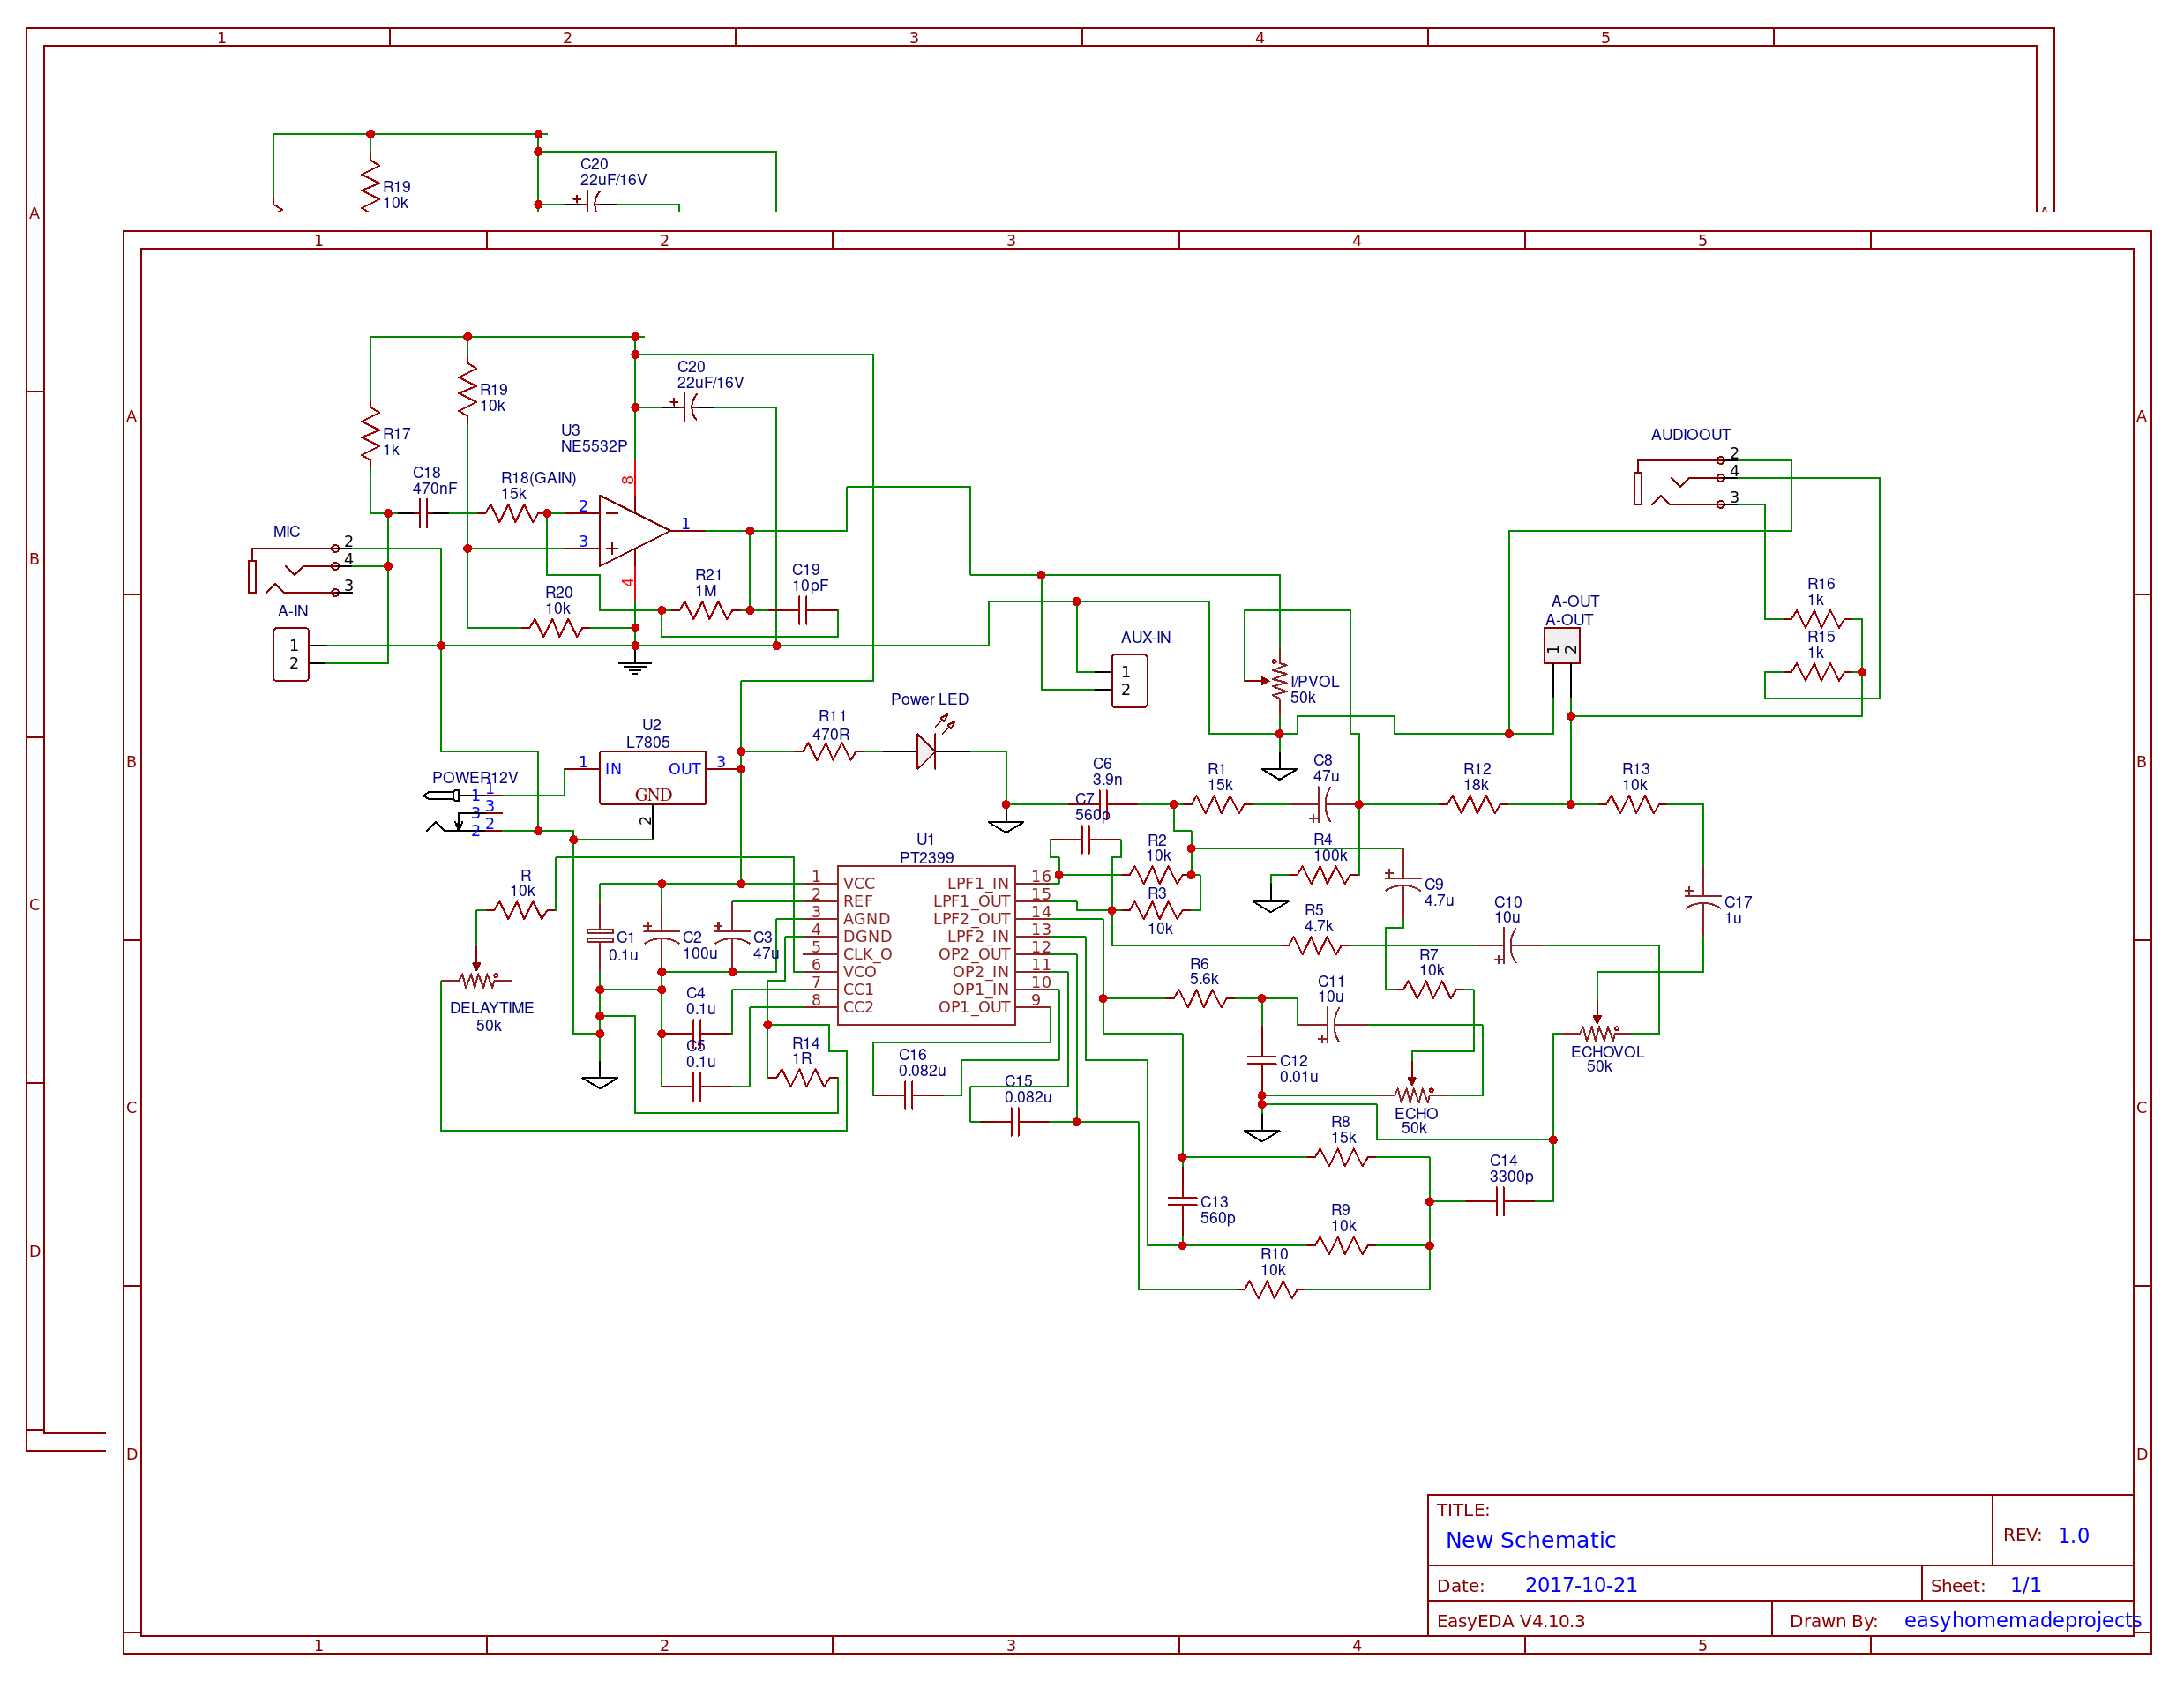Select the Power LED diode symbol

pos(926,751)
